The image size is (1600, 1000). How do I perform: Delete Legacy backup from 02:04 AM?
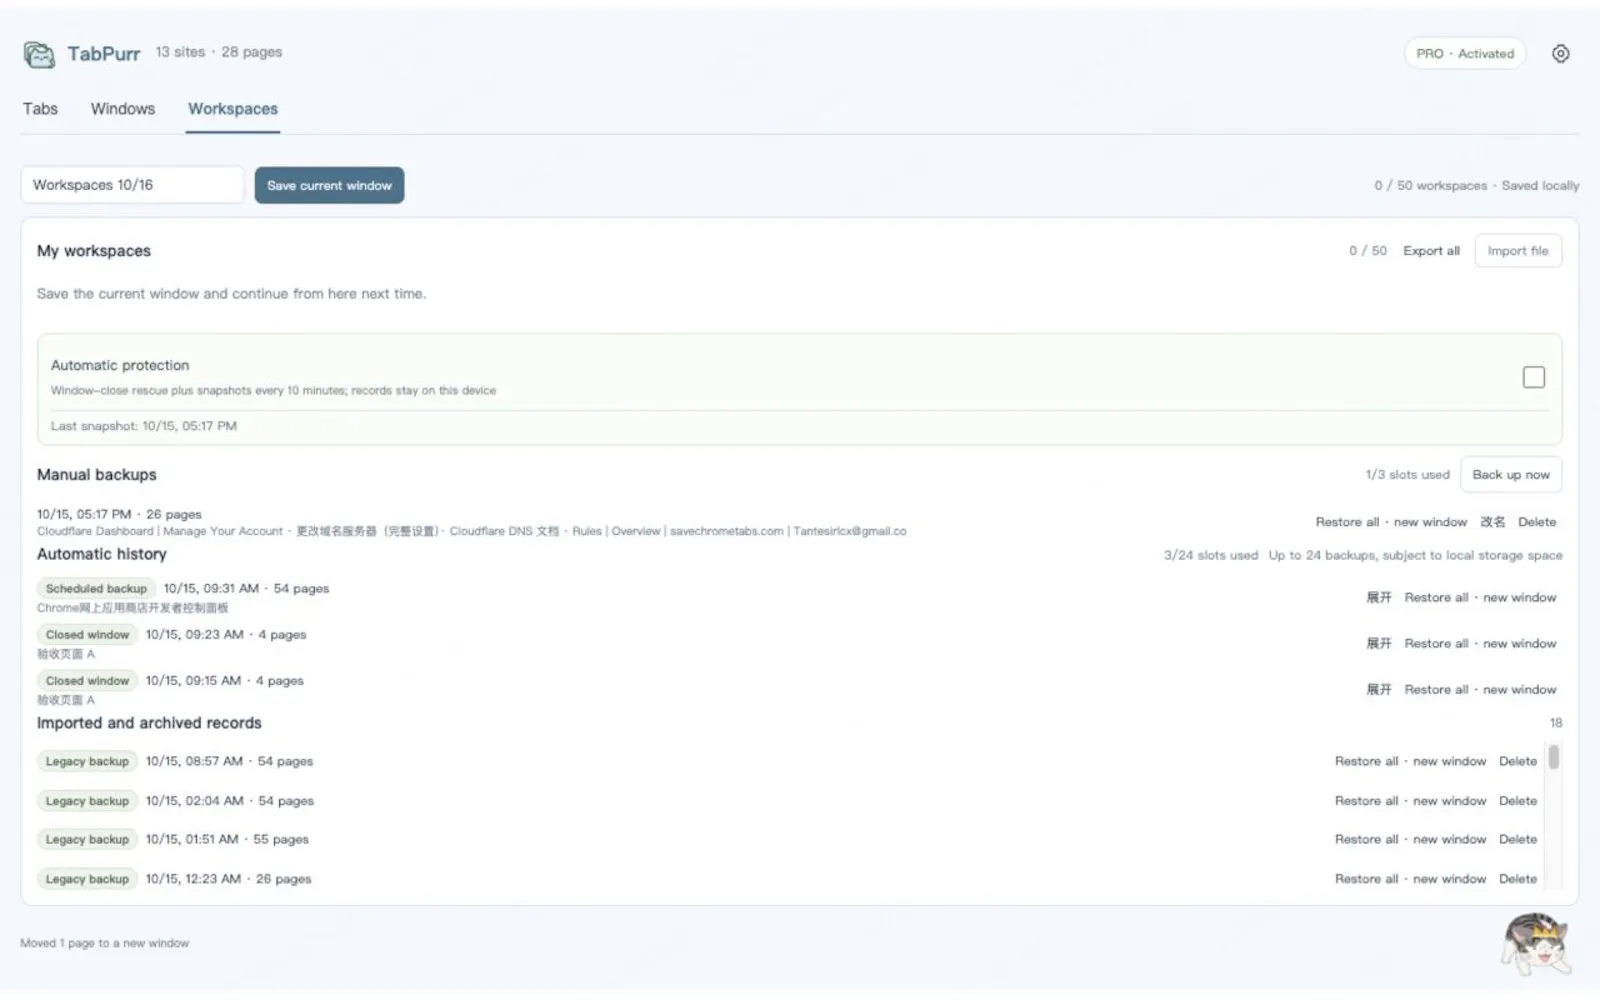coord(1517,801)
